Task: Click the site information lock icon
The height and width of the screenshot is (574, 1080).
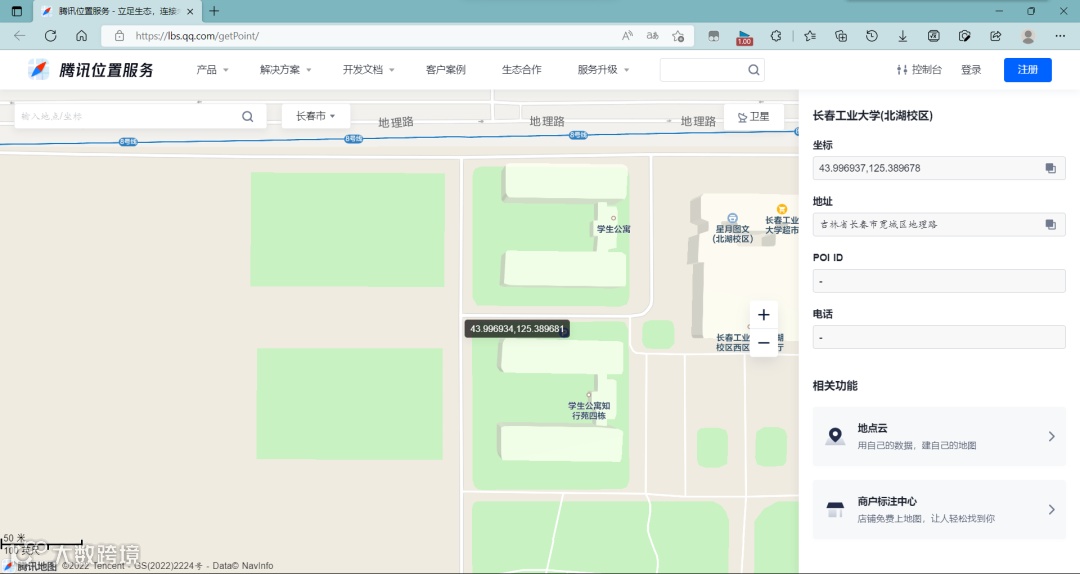Action: [x=119, y=36]
